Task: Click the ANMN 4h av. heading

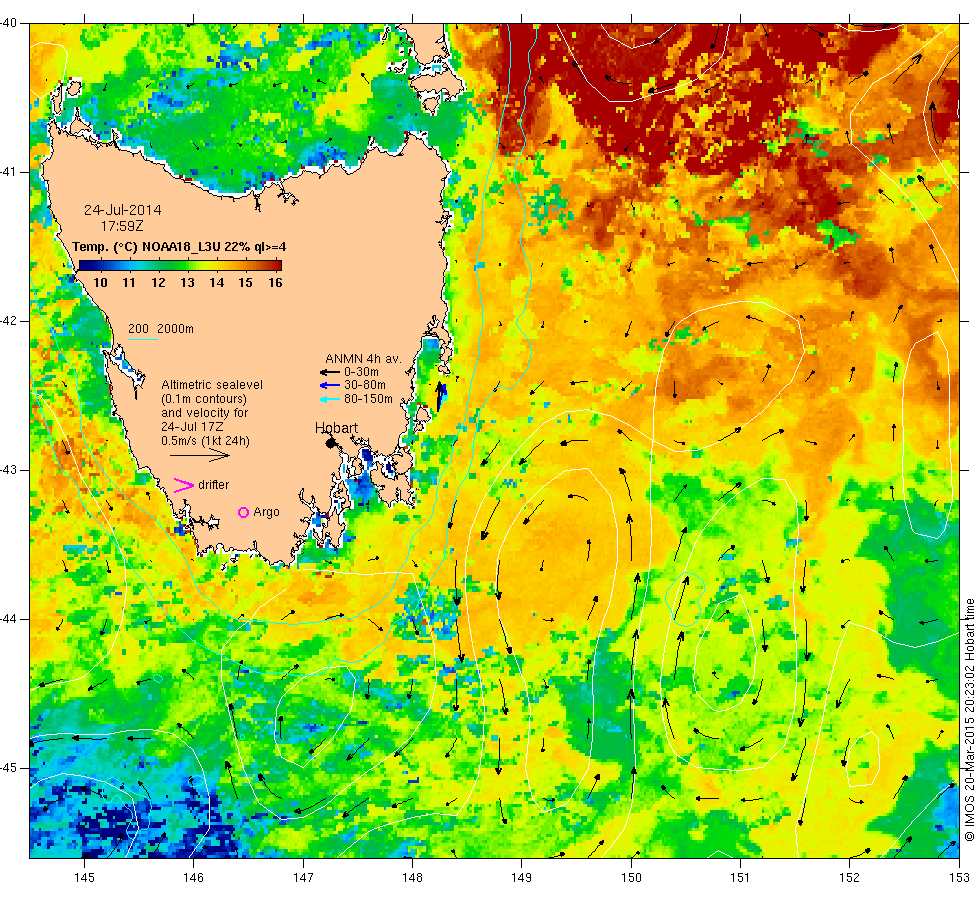Action: point(363,359)
